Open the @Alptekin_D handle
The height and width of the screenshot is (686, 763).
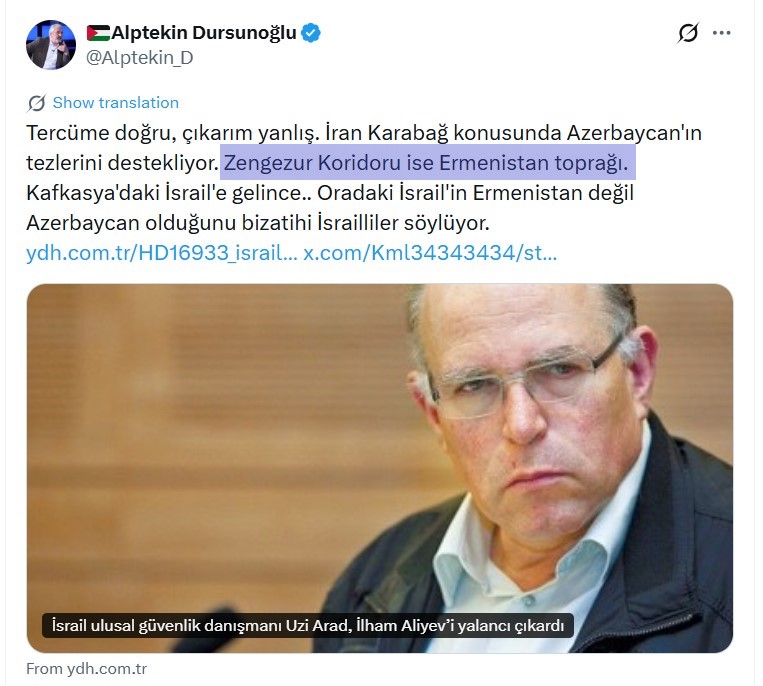[140, 58]
